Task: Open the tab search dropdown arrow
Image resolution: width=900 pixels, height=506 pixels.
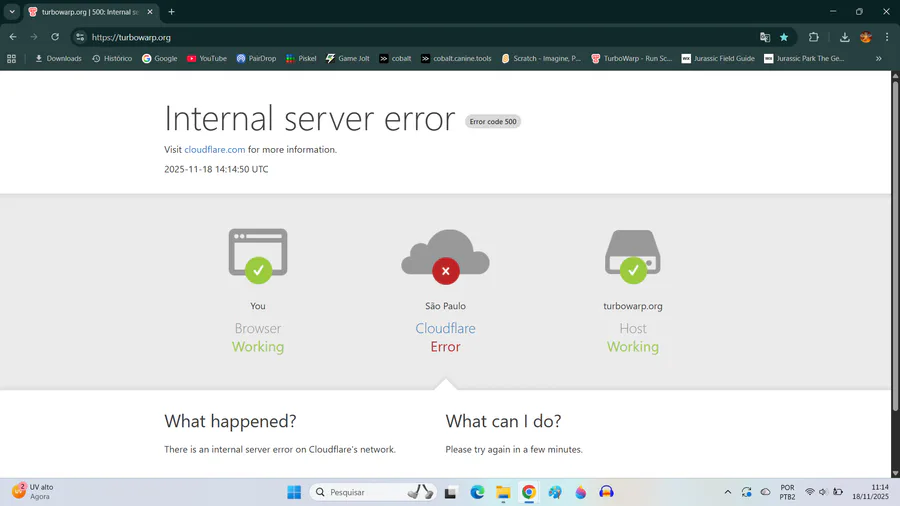Action: pos(12,11)
